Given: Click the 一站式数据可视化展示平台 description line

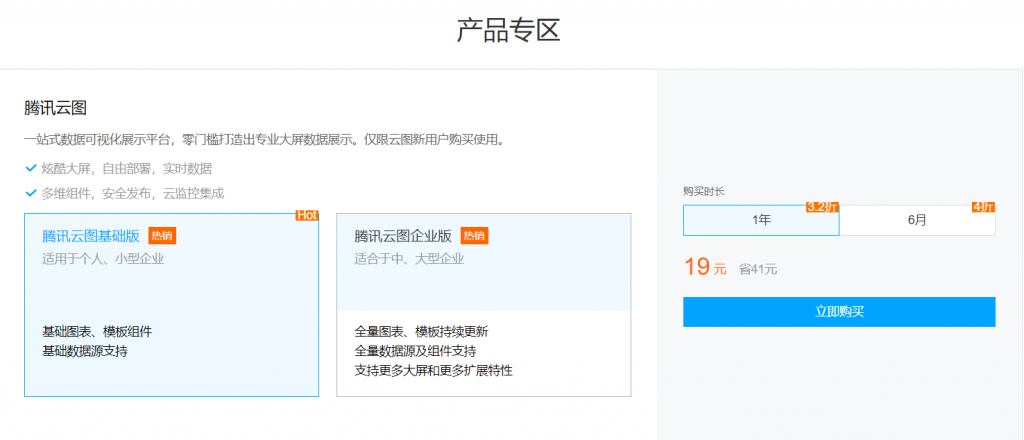Looking at the screenshot, I should point(264,140).
